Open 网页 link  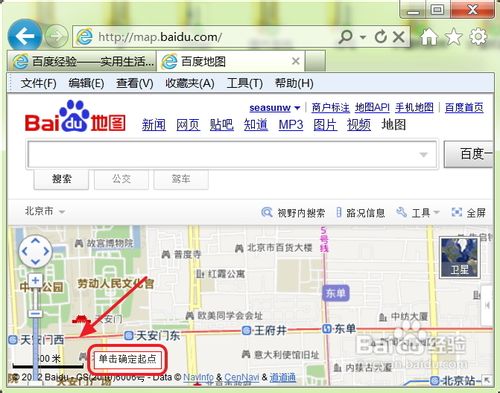(x=188, y=125)
